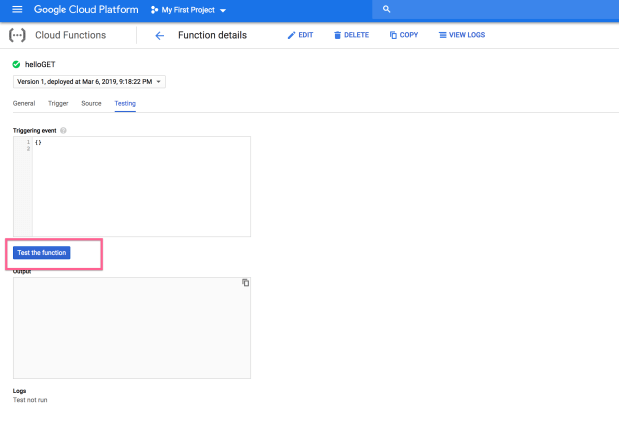This screenshot has width=619, height=426.
Task: Go back using the arrow icon
Action: pyautogui.click(x=159, y=36)
